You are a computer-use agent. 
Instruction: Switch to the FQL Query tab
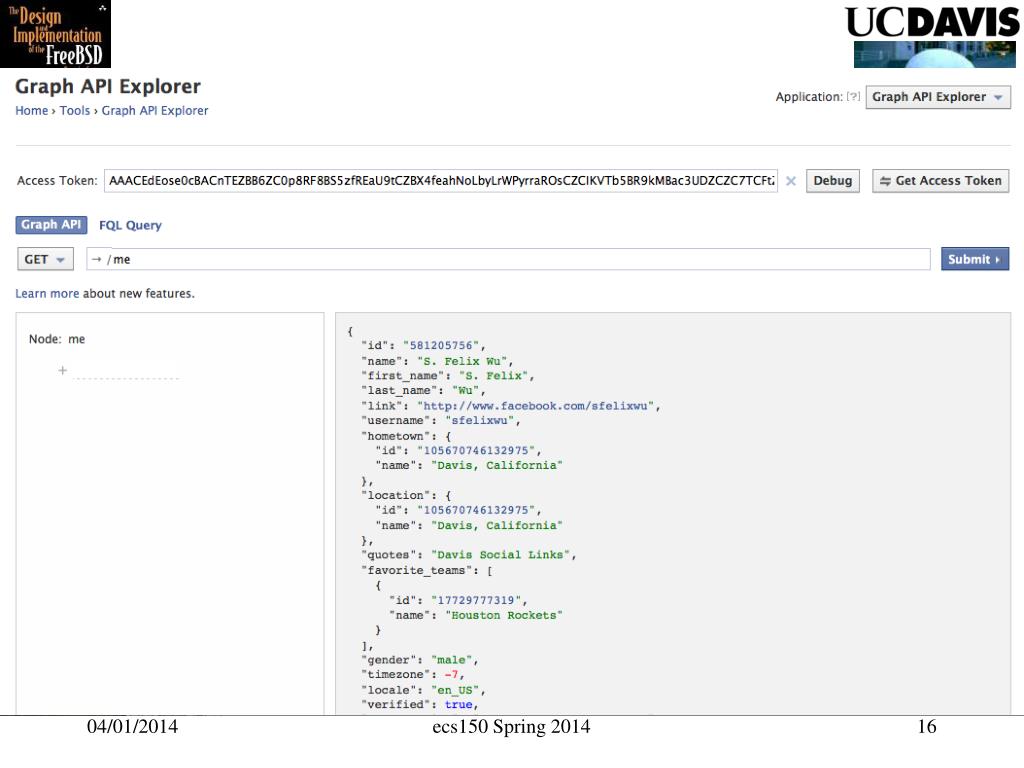(x=130, y=225)
